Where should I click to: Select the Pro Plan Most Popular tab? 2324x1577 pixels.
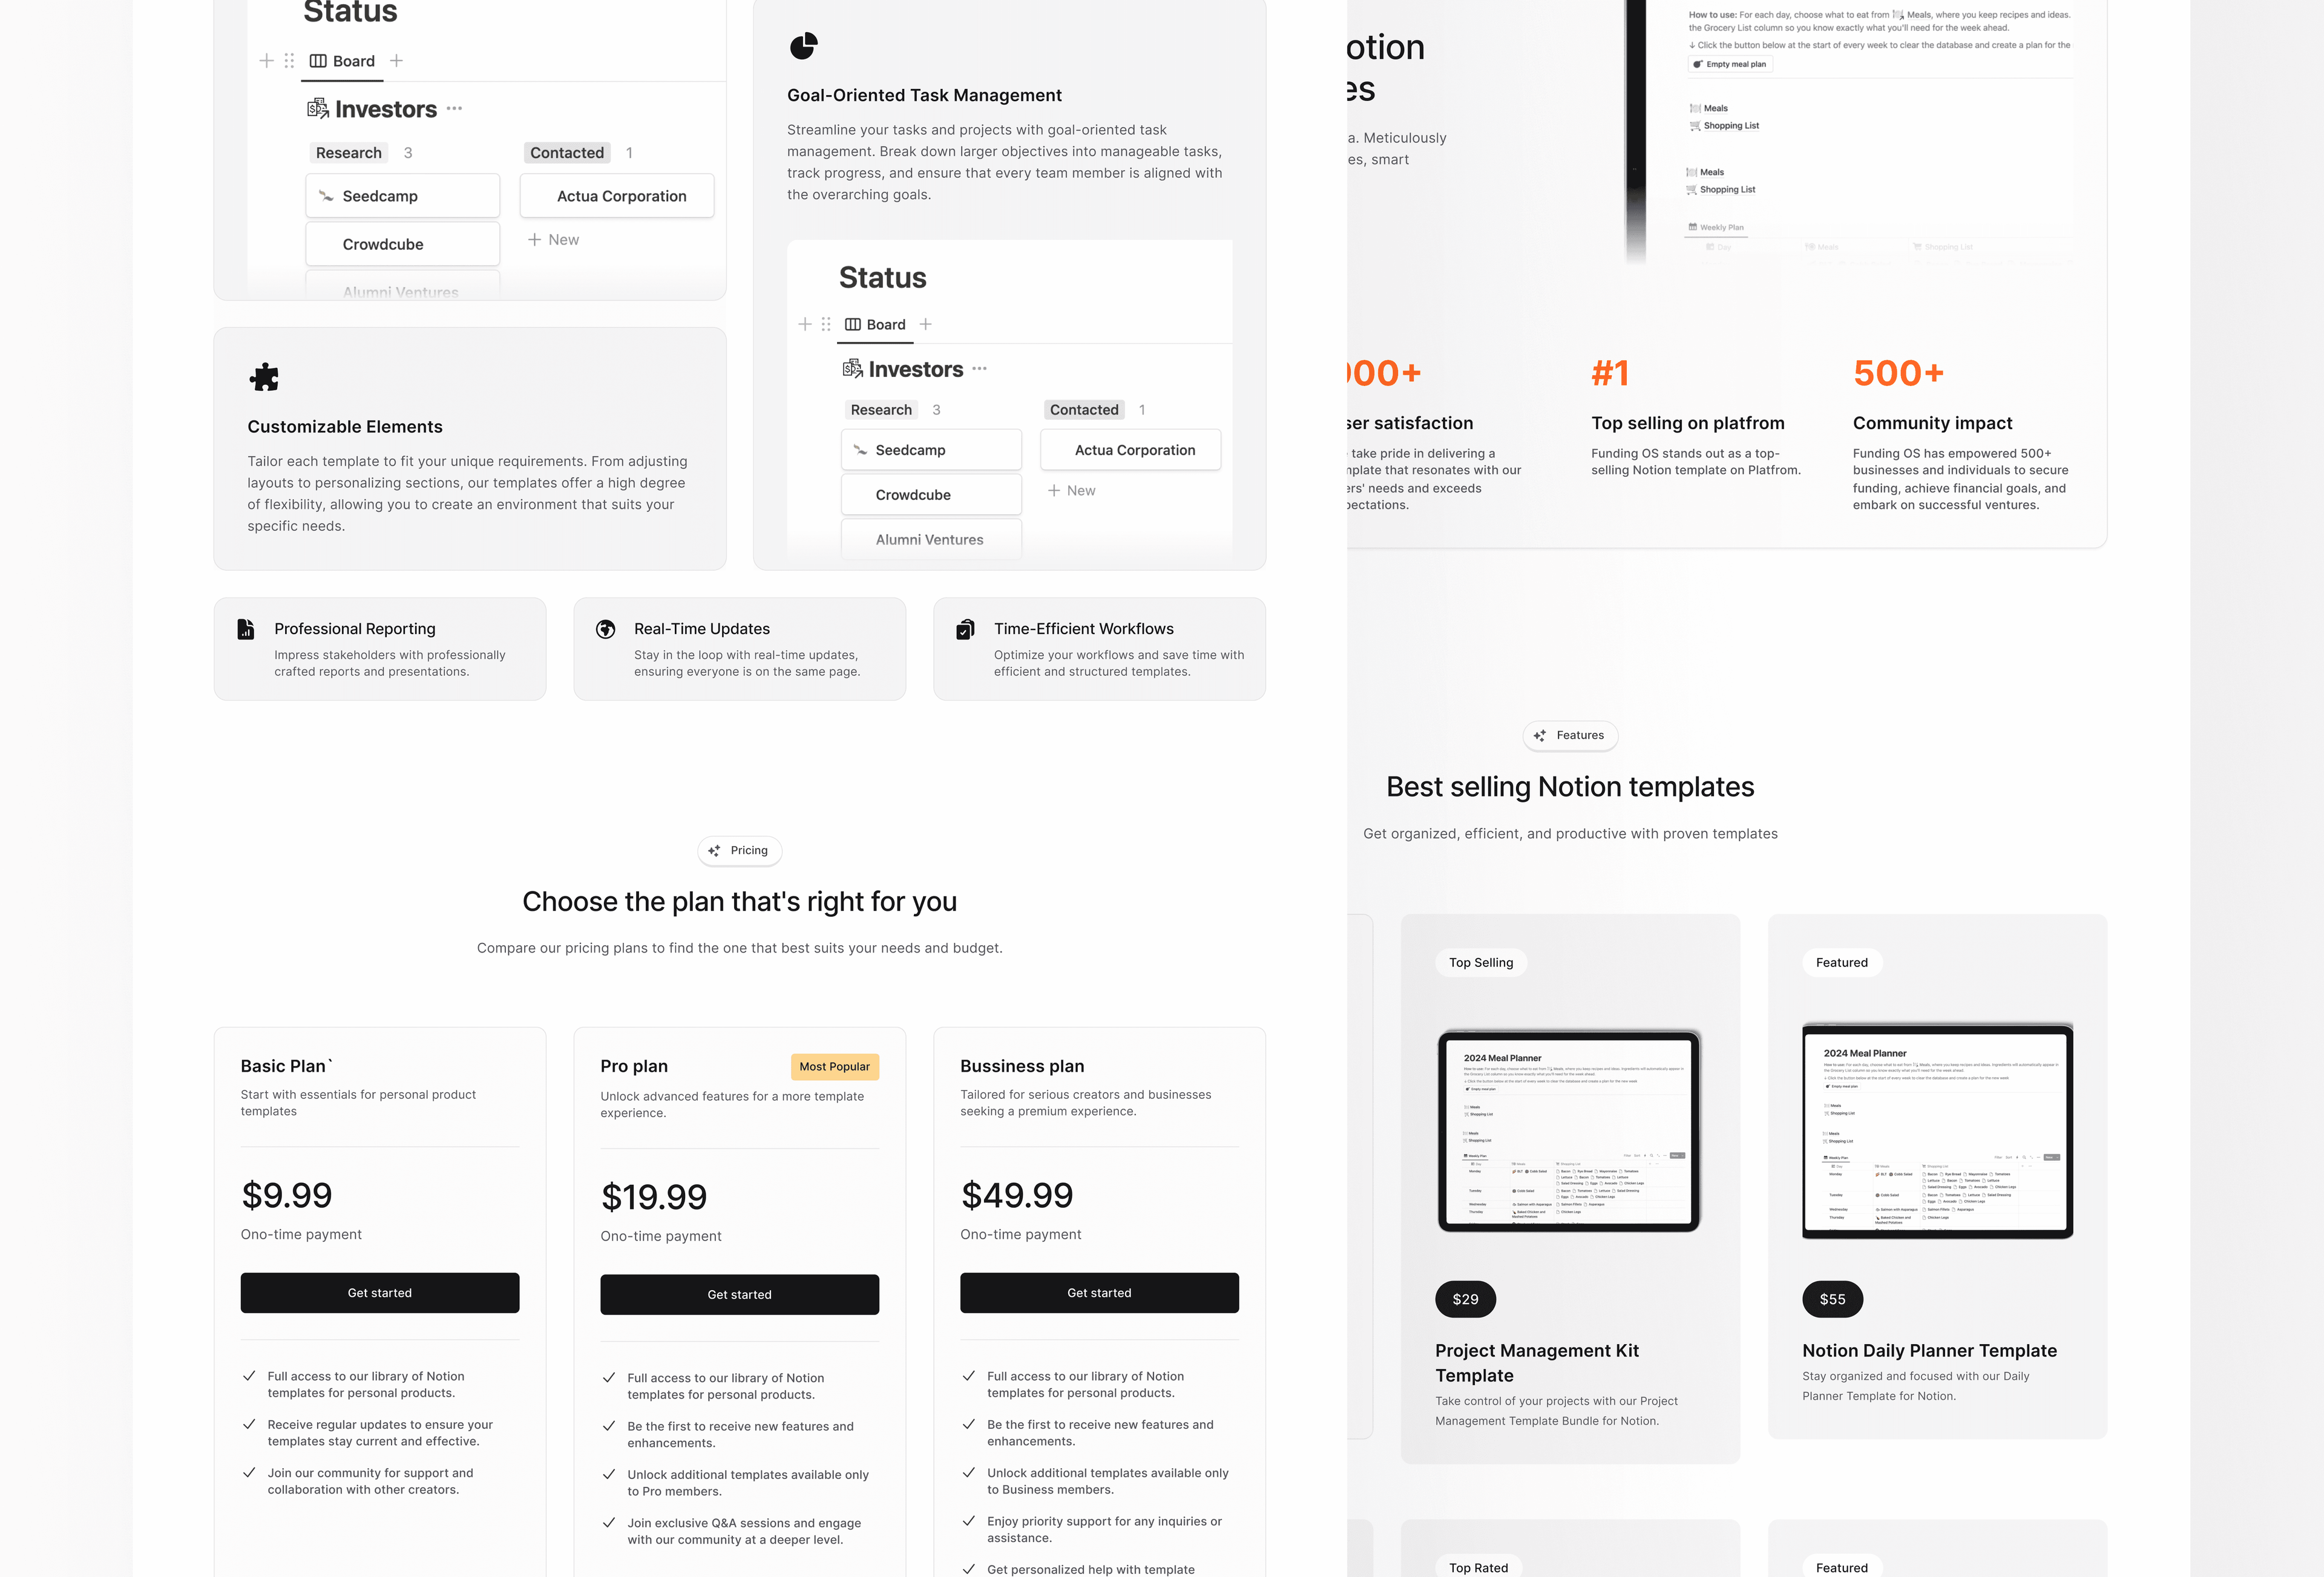pyautogui.click(x=834, y=1065)
